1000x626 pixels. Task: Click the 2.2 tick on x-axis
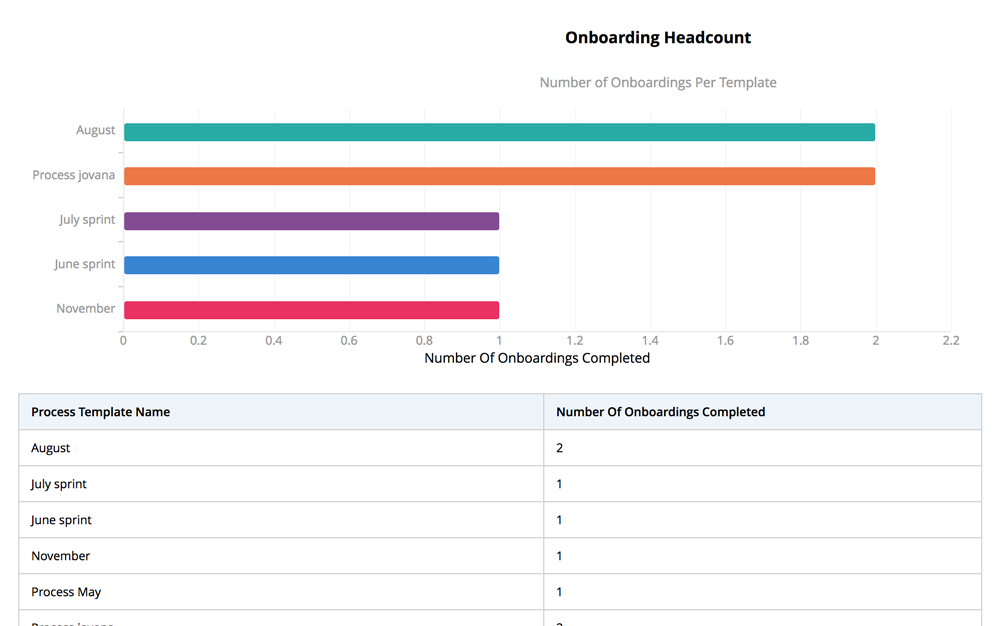[x=950, y=341]
